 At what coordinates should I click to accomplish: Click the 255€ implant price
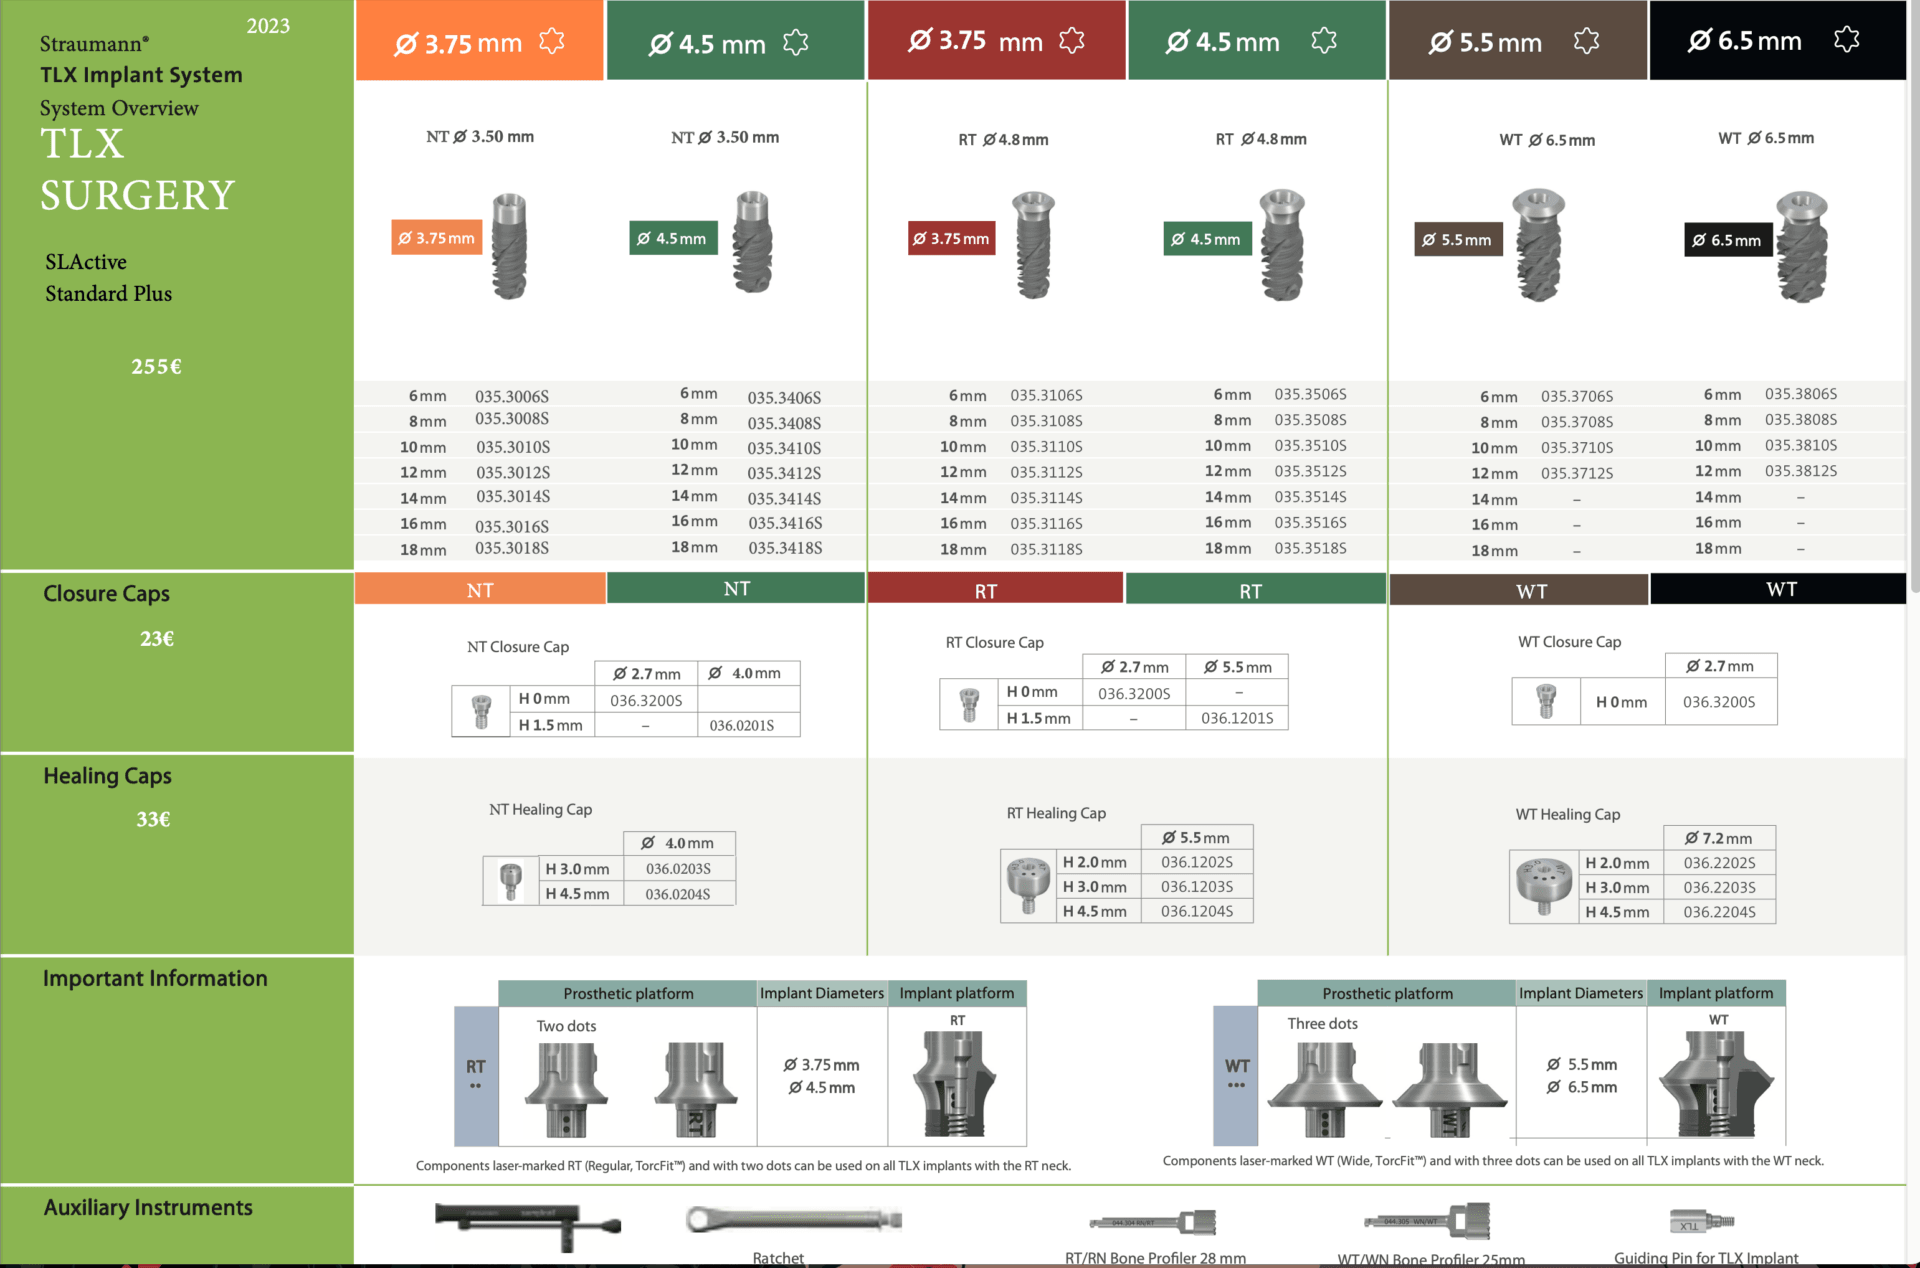coord(156,367)
